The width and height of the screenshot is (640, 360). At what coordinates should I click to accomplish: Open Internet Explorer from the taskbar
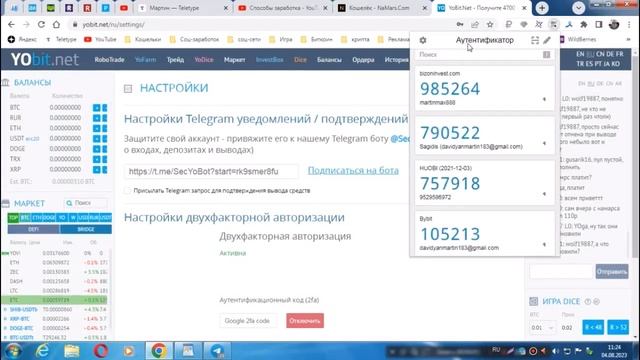(x=42, y=351)
